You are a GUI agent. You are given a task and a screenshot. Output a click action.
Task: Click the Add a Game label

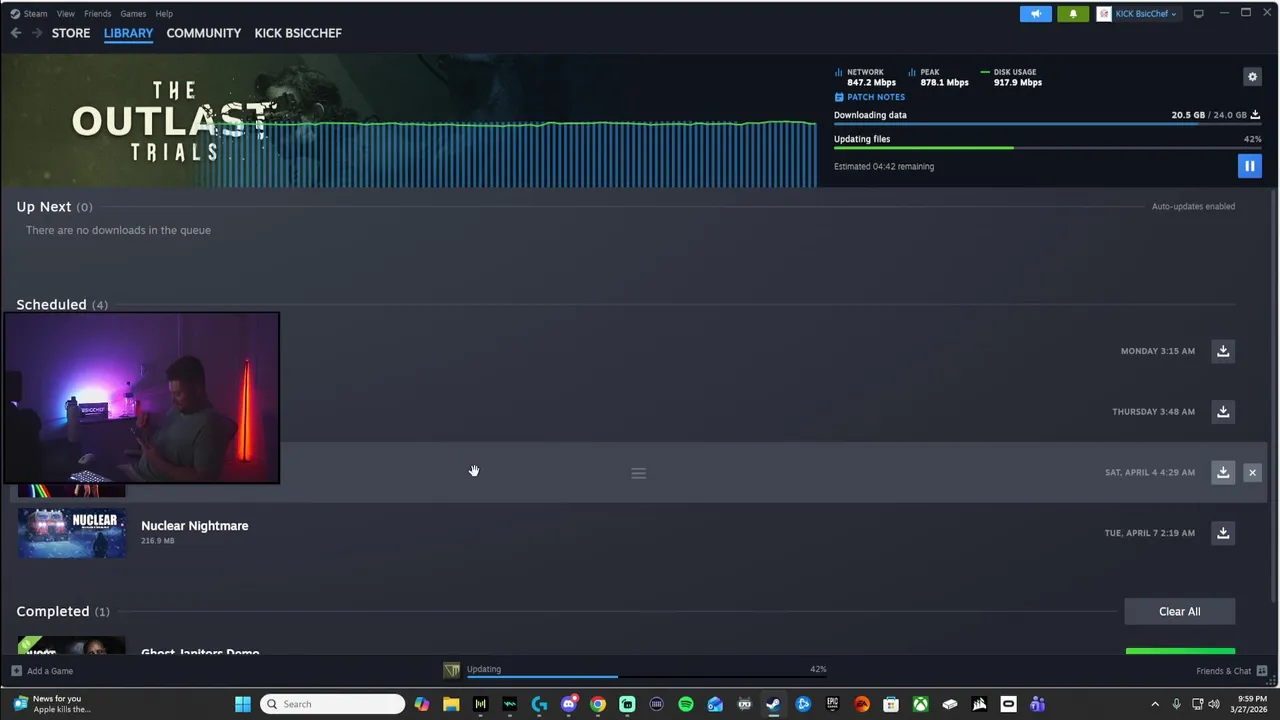(50, 671)
